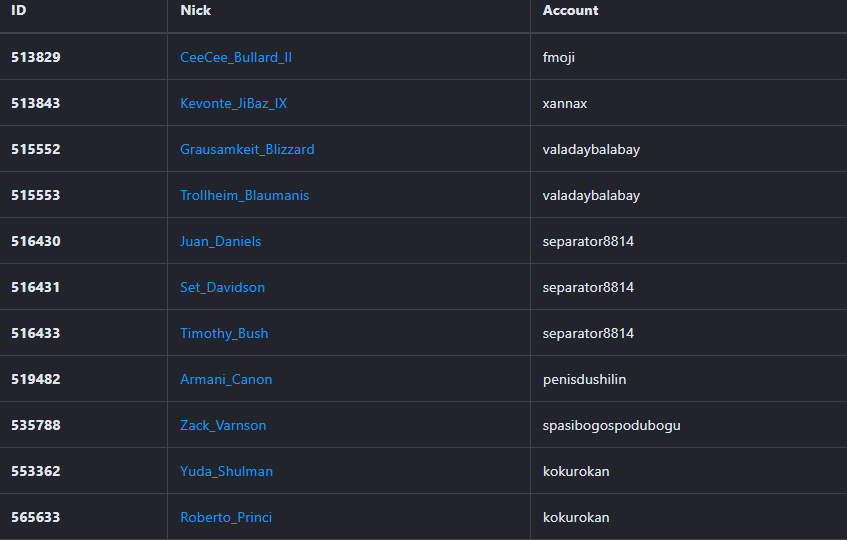Click the account cell fmoji

[x=559, y=58]
